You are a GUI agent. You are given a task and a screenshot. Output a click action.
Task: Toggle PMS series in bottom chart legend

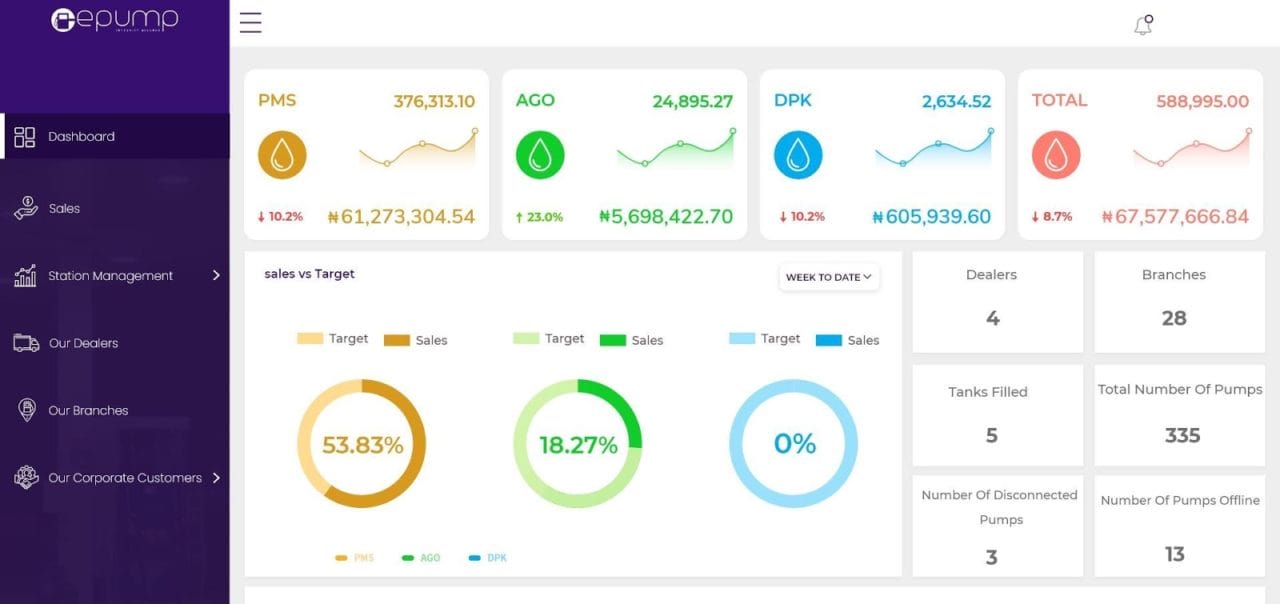click(355, 558)
